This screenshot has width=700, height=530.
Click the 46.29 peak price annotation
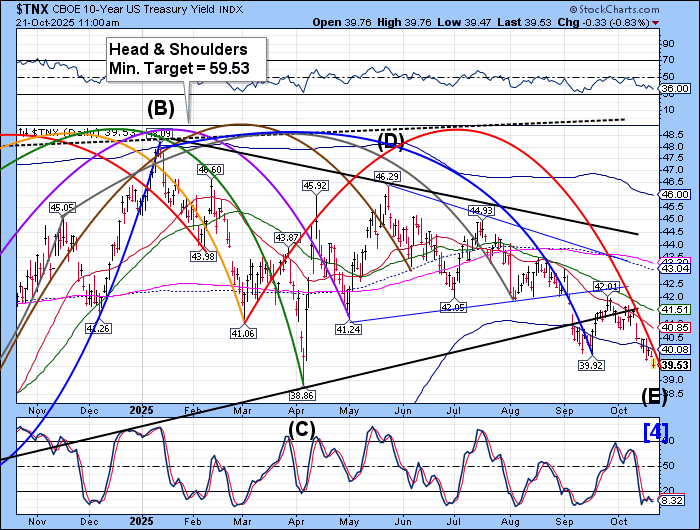(x=388, y=176)
